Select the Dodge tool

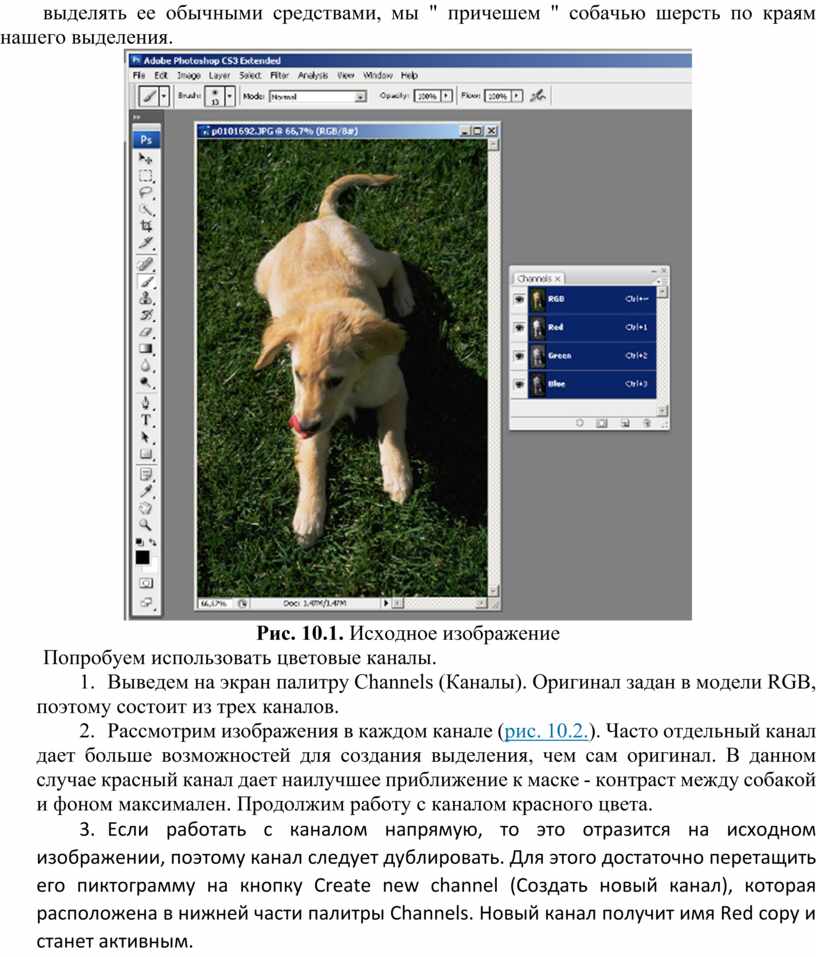point(145,383)
